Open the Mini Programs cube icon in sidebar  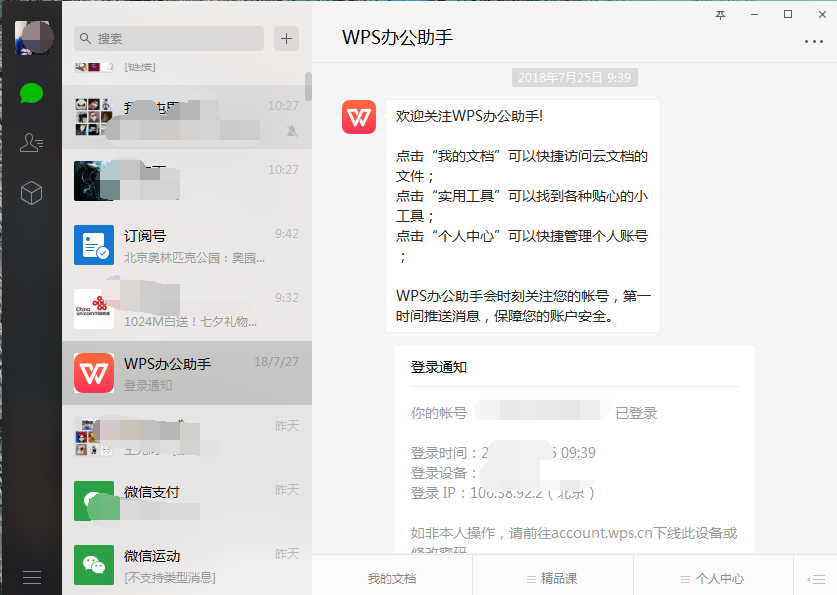pyautogui.click(x=31, y=189)
